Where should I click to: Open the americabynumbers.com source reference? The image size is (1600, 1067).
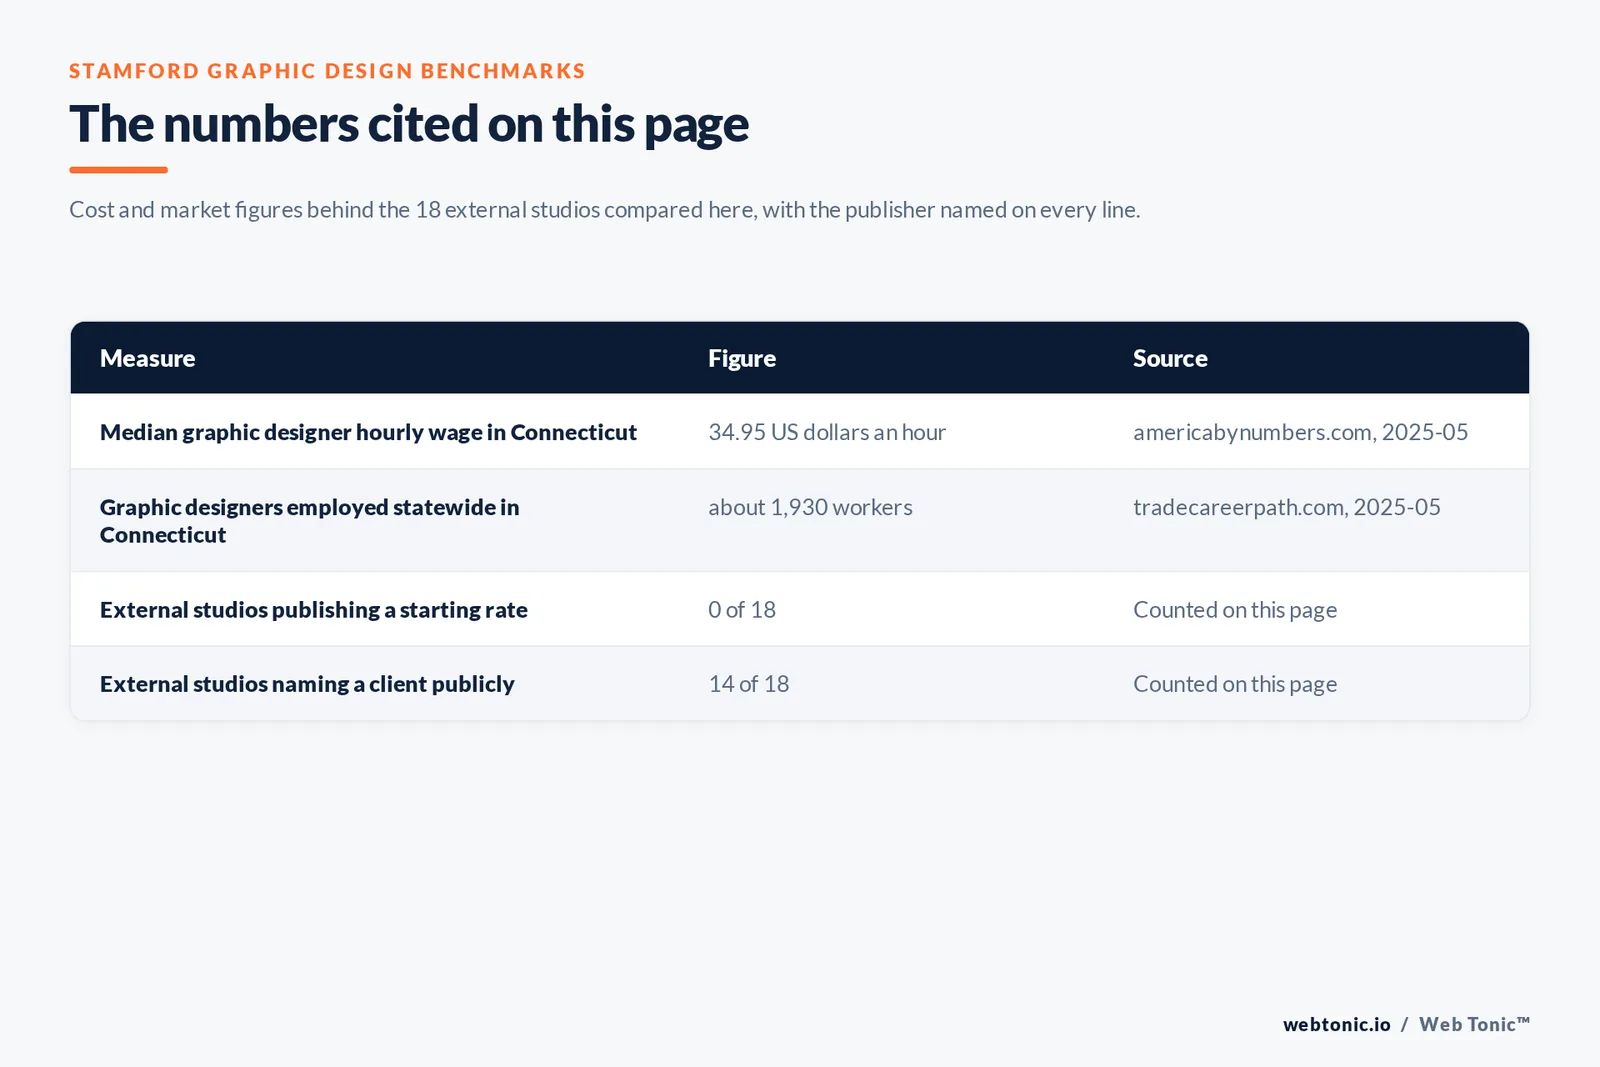[1300, 432]
